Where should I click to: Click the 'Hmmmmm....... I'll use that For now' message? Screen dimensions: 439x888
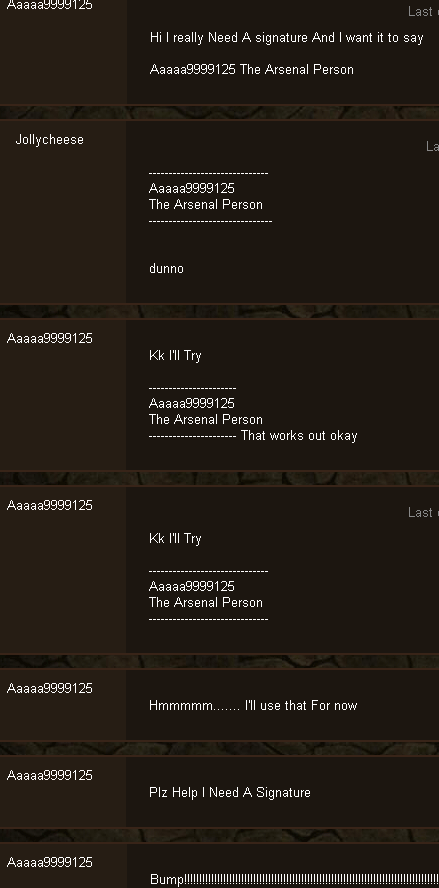(253, 705)
